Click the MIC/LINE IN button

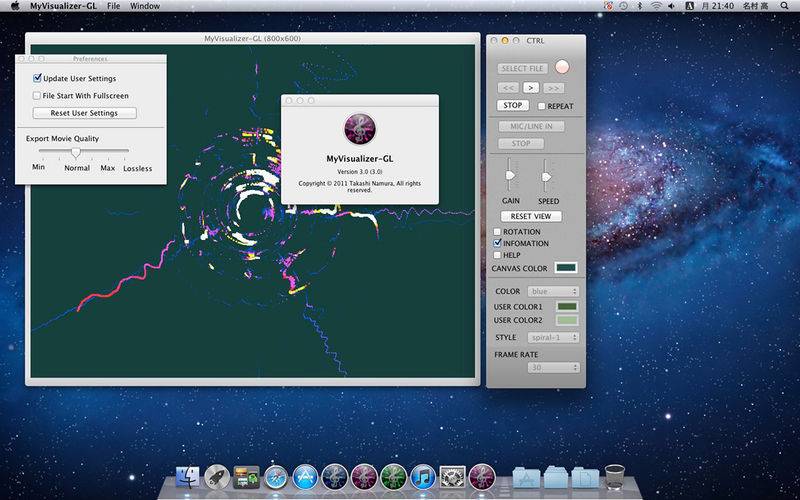click(531, 126)
